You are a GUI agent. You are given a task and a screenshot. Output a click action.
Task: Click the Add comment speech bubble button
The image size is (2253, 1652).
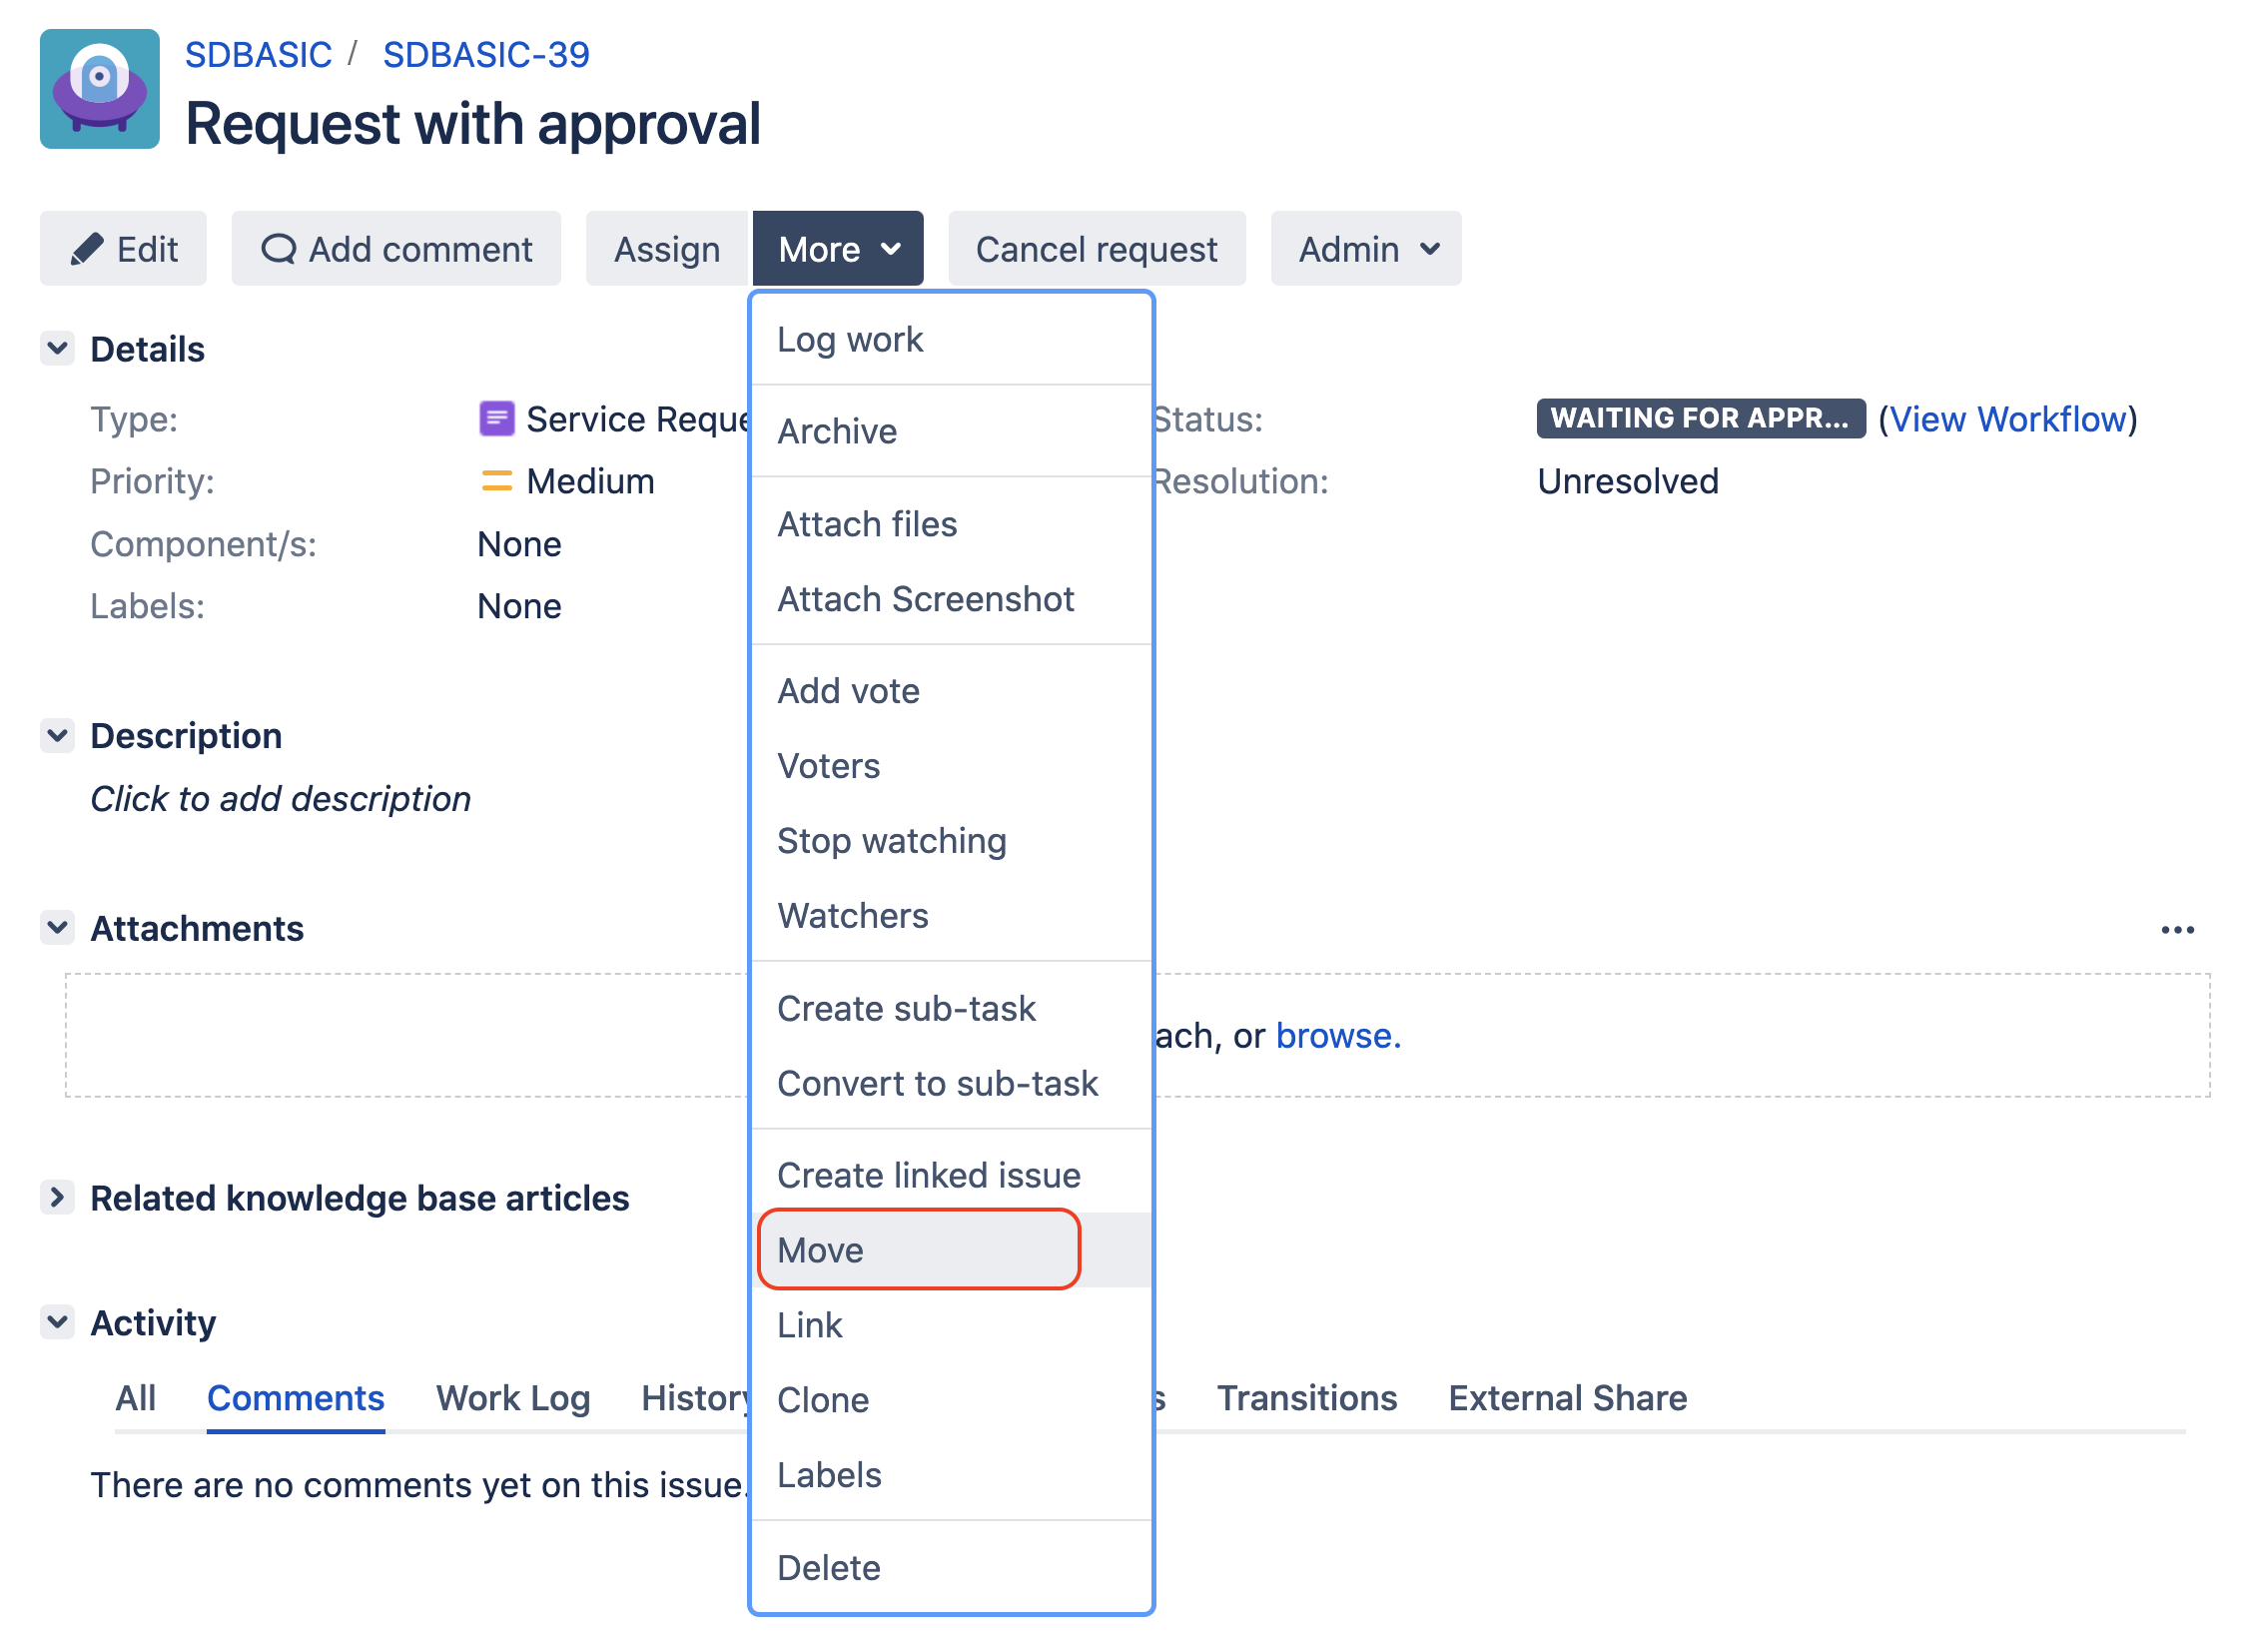pyautogui.click(x=396, y=249)
